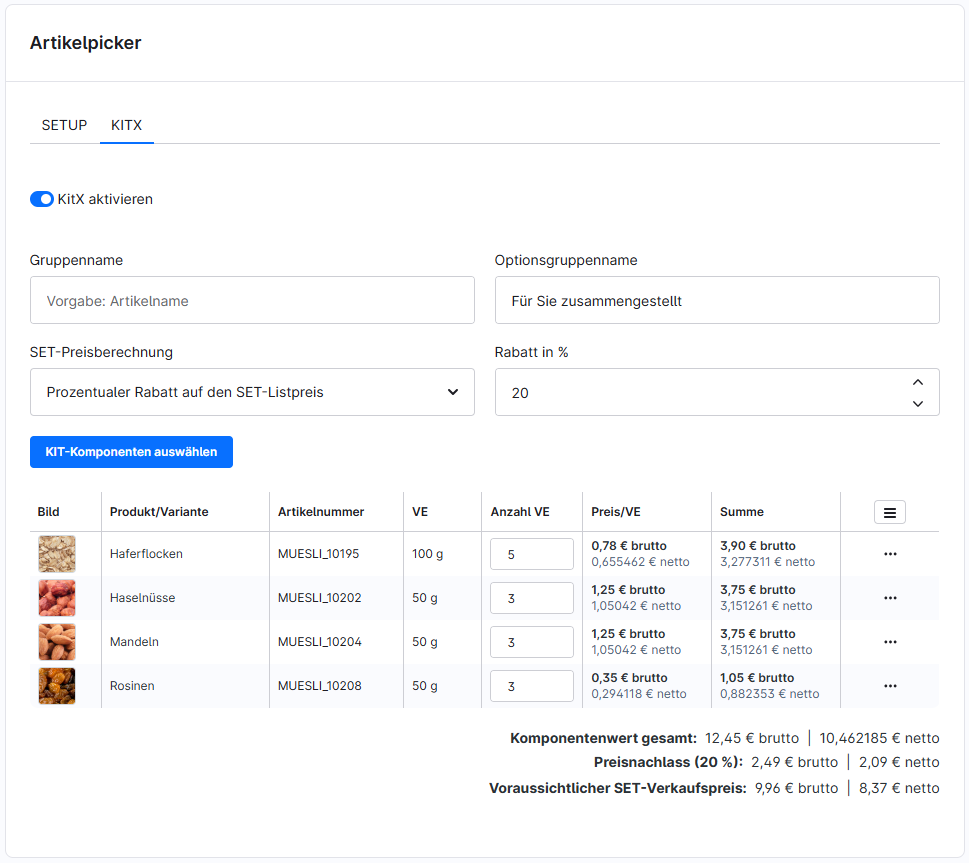Open the three-dot menu for Mandeln
The width and height of the screenshot is (969, 863).
coord(890,642)
